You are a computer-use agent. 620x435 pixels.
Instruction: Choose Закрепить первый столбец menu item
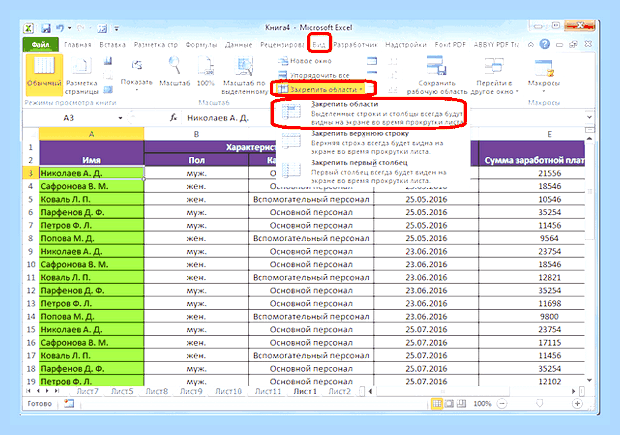(370, 172)
